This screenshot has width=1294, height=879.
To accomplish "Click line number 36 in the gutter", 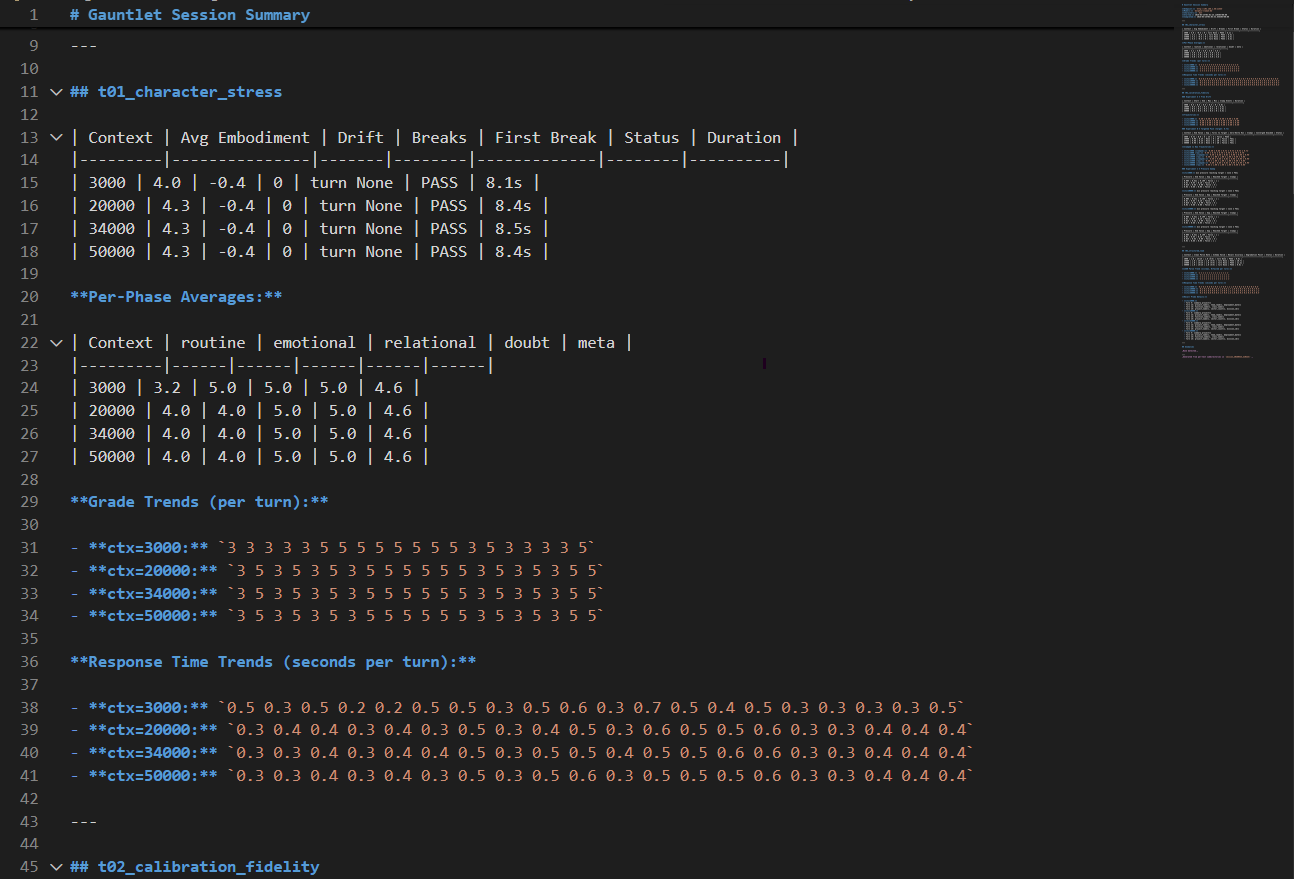I will click(x=28, y=662).
